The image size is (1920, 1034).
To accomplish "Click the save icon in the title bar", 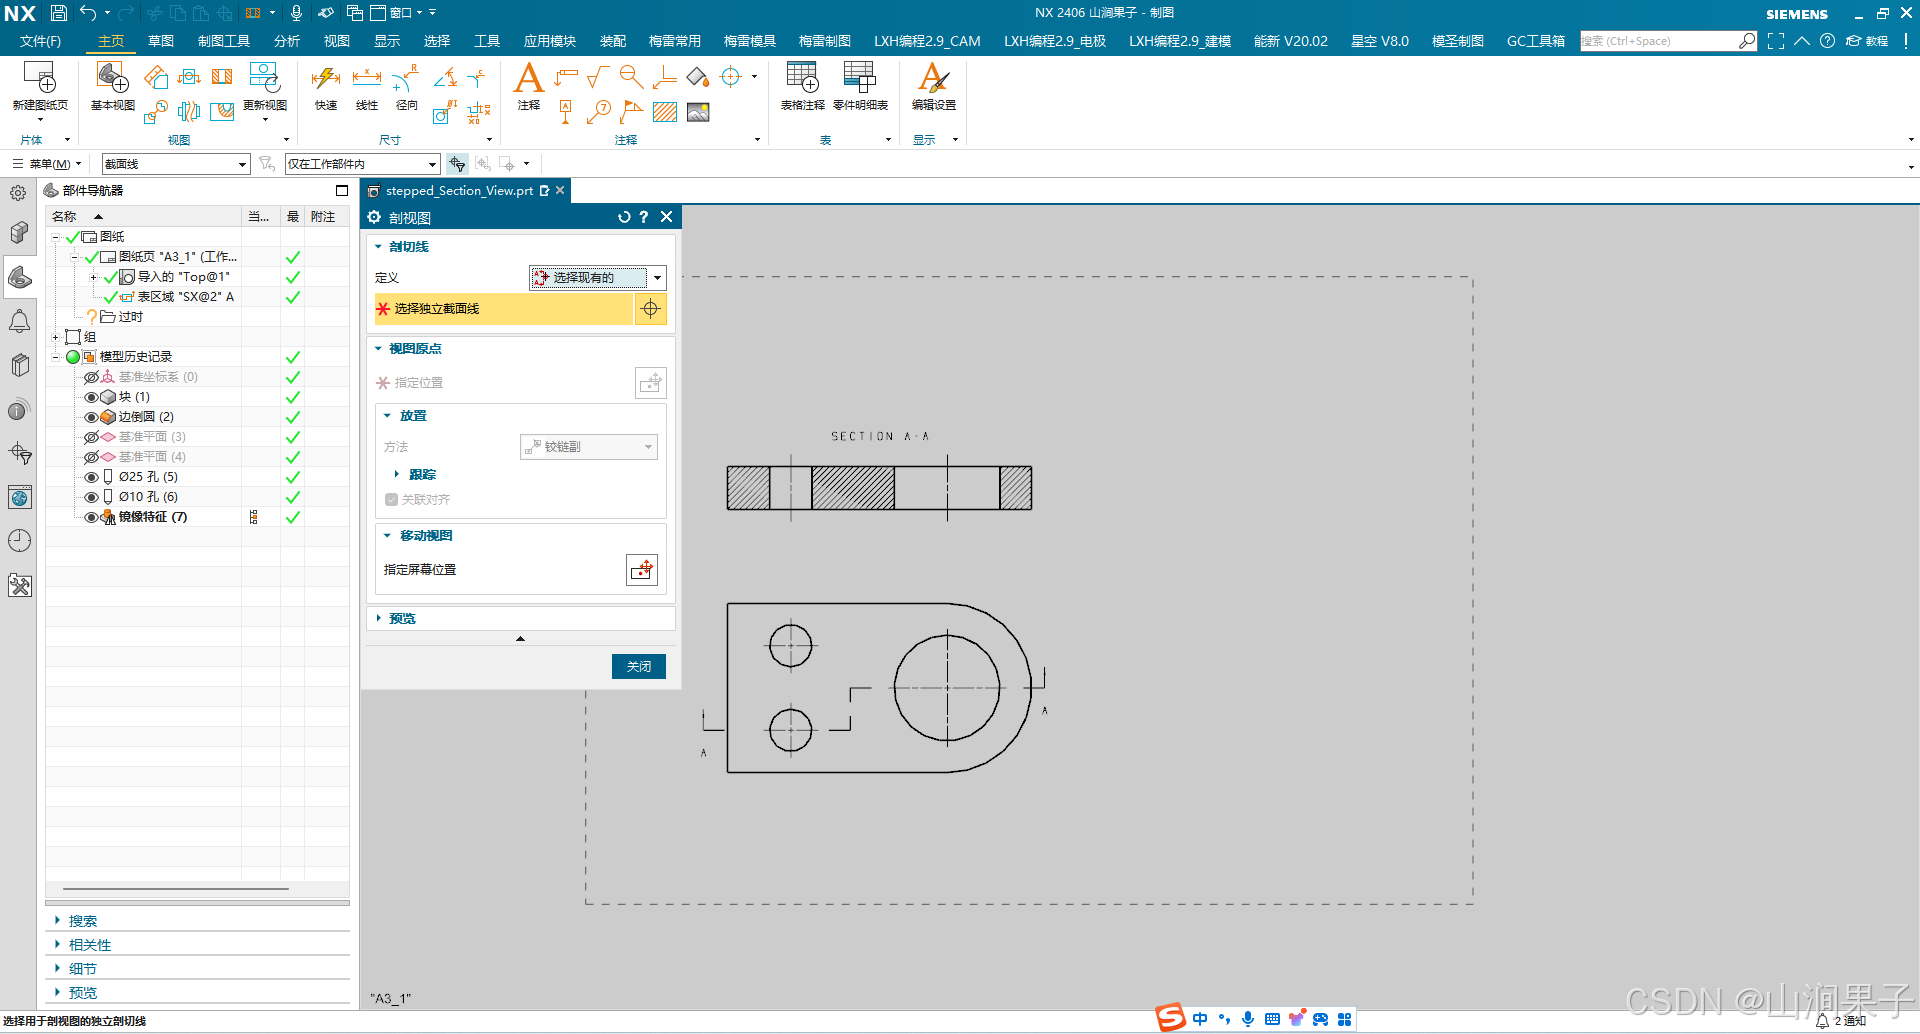I will (x=58, y=13).
